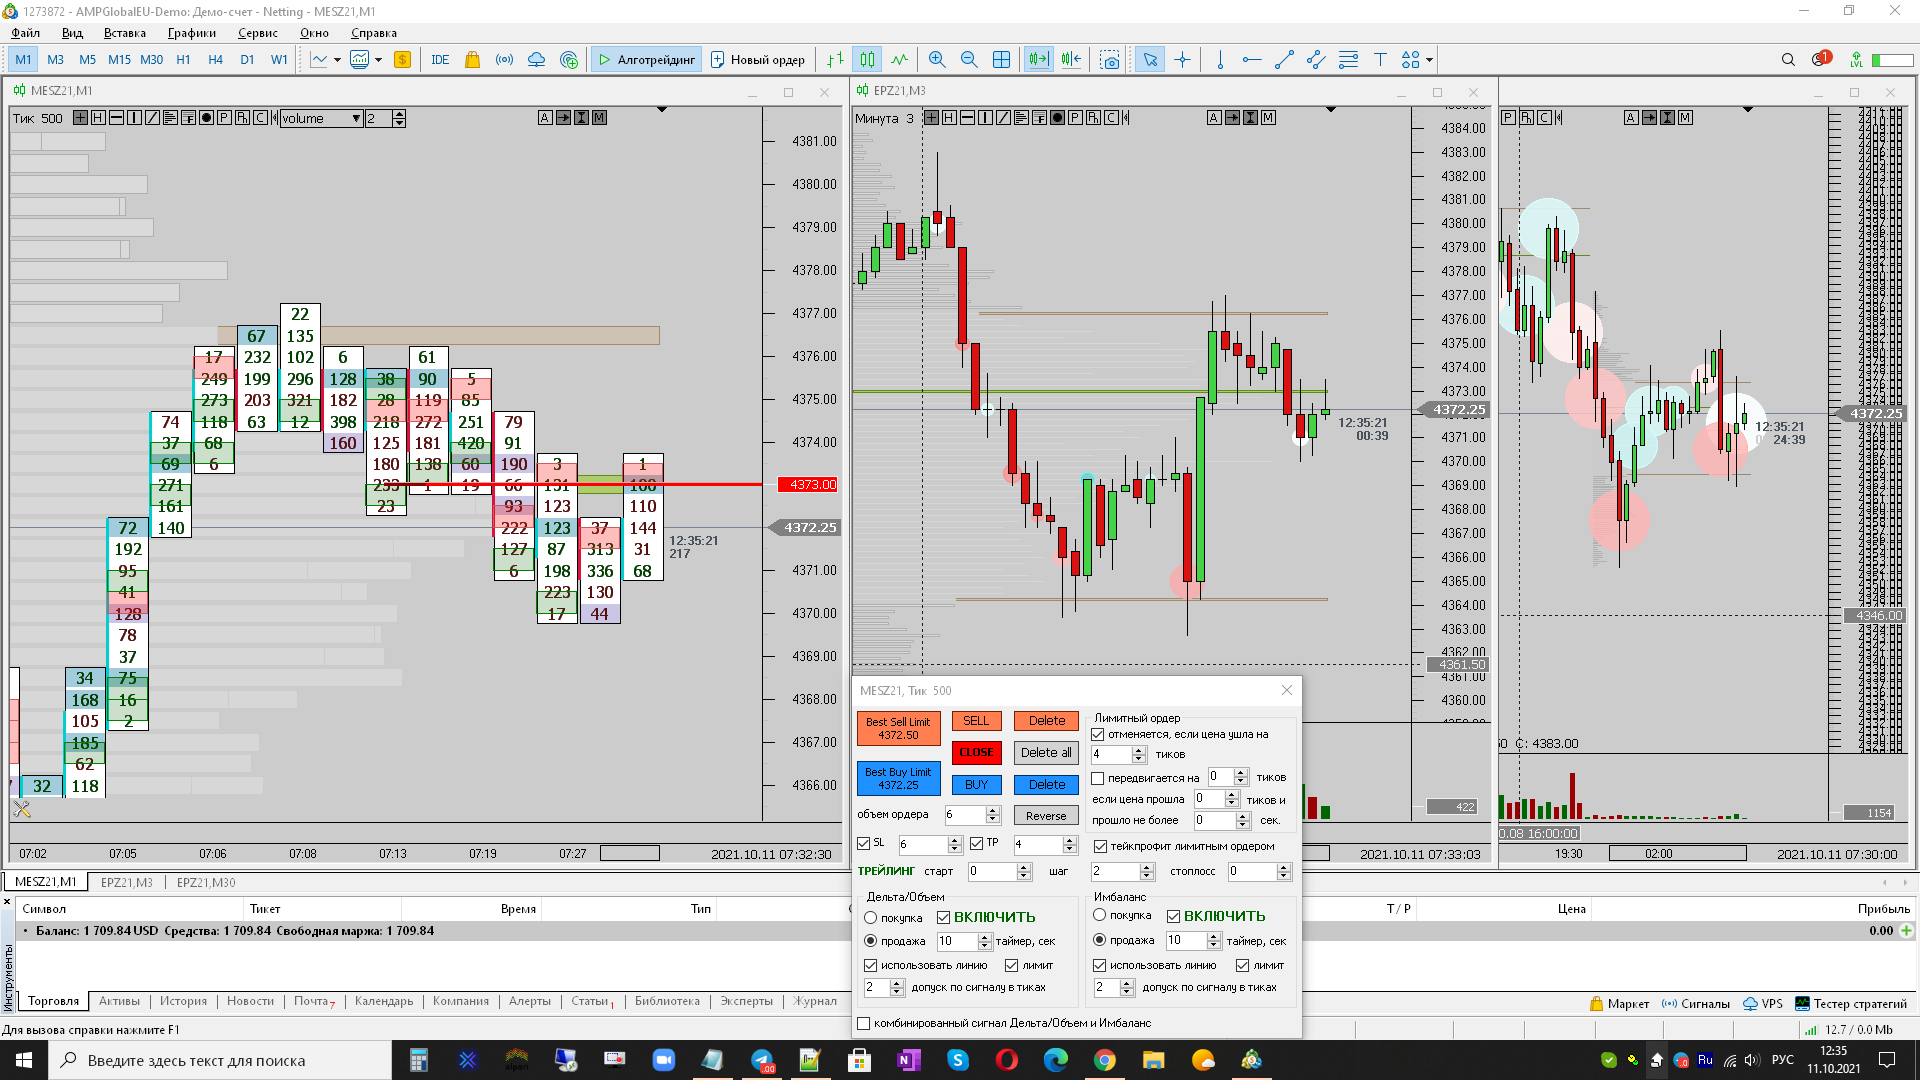1920x1080 pixels.
Task: Select 'покупка' radio under Дельта/Объем
Action: [870, 918]
